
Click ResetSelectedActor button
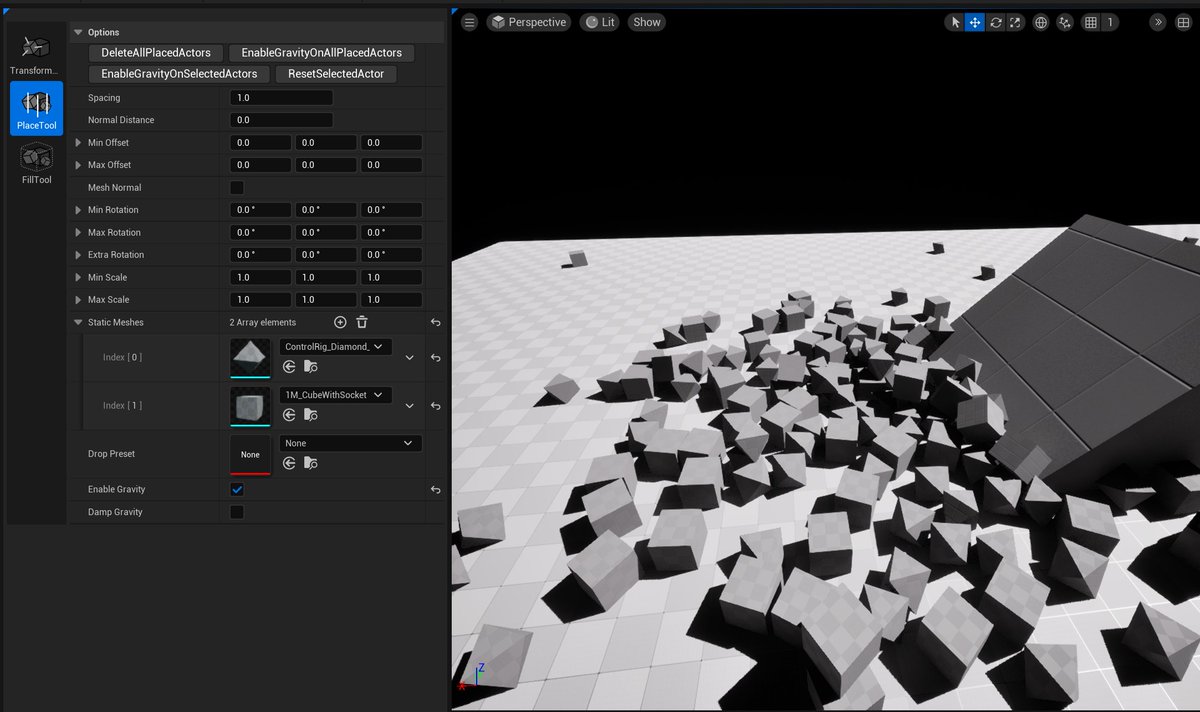(336, 74)
